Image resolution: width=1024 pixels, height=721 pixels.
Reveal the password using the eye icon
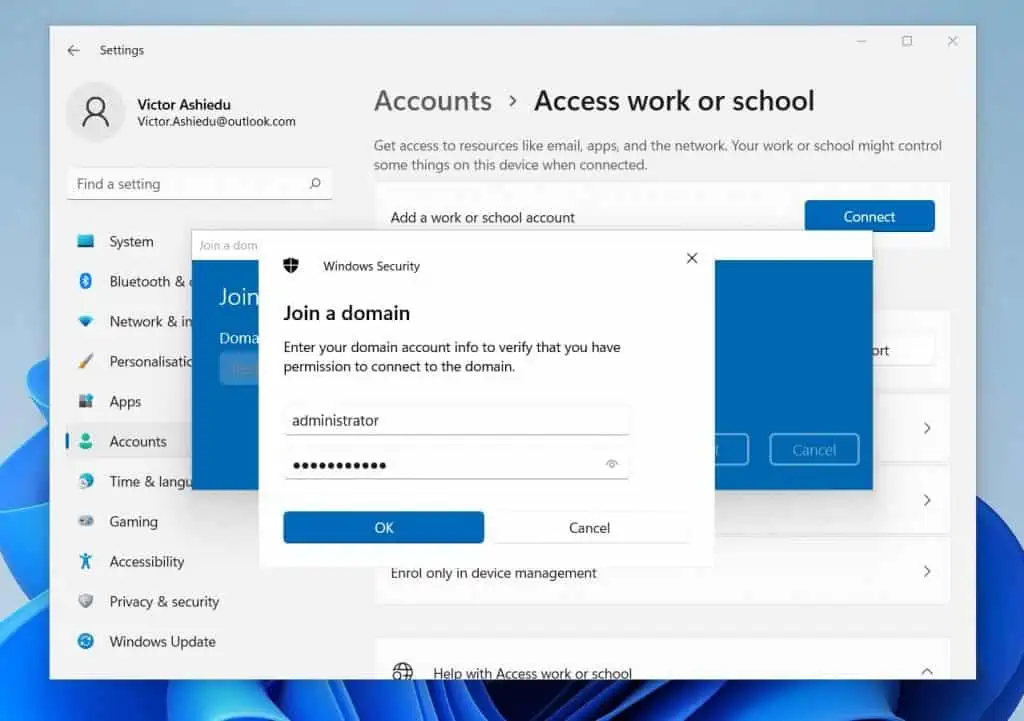click(612, 464)
